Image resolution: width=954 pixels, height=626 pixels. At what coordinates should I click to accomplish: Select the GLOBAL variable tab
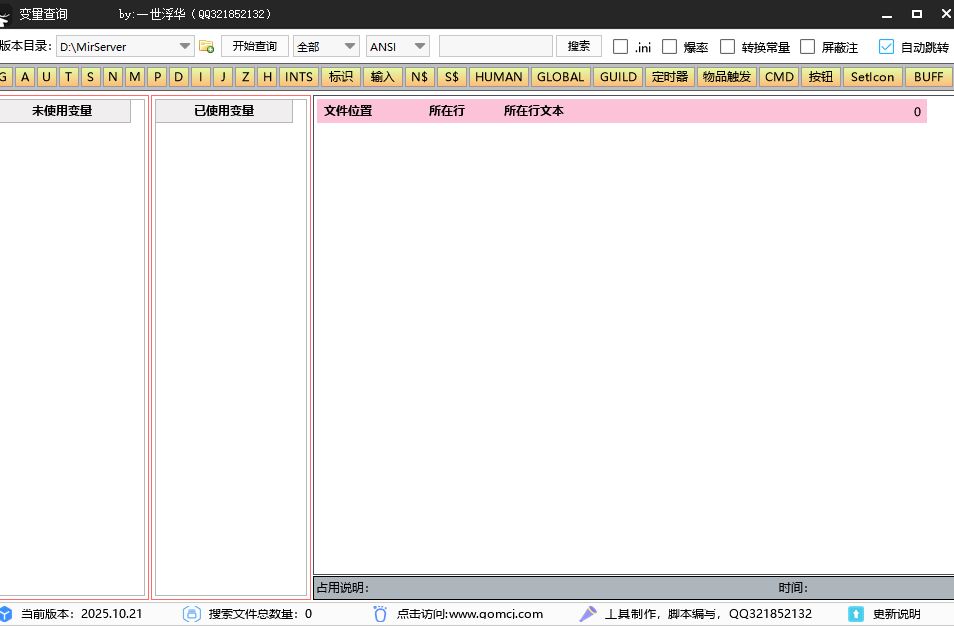pyautogui.click(x=560, y=77)
